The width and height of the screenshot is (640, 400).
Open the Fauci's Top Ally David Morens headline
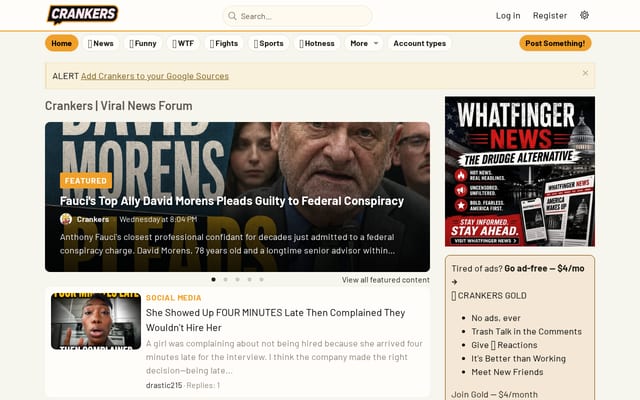[232, 201]
